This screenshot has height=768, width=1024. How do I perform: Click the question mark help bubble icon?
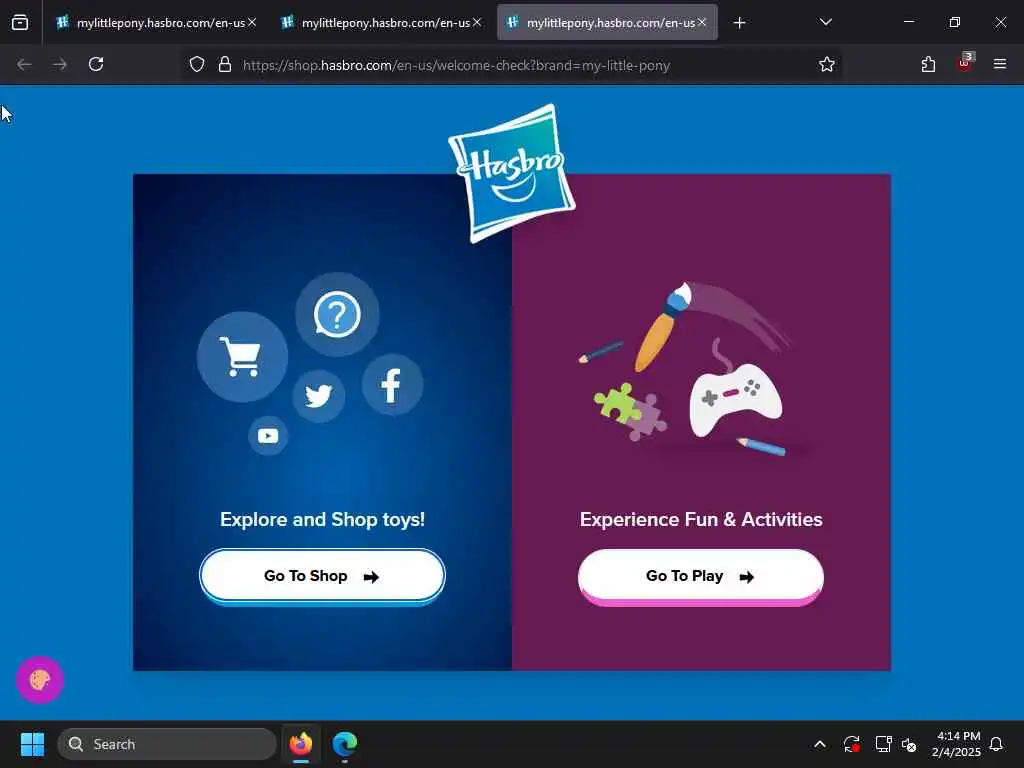(x=337, y=314)
